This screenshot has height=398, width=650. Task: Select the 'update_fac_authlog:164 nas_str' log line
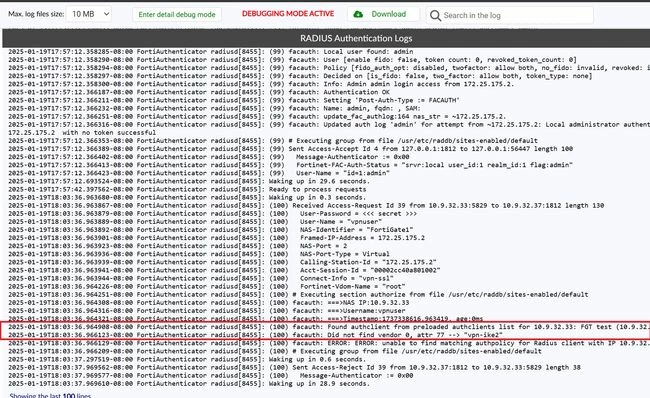257,116
